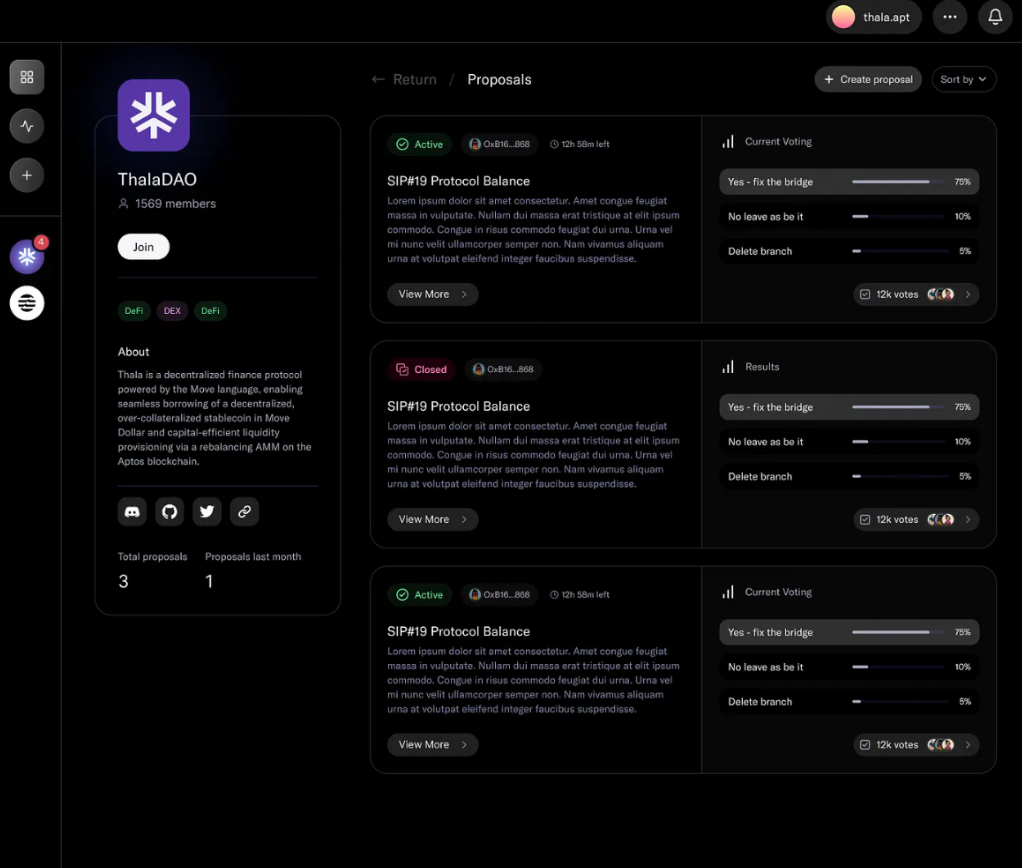Select No leave as be it in Results card

[849, 442]
